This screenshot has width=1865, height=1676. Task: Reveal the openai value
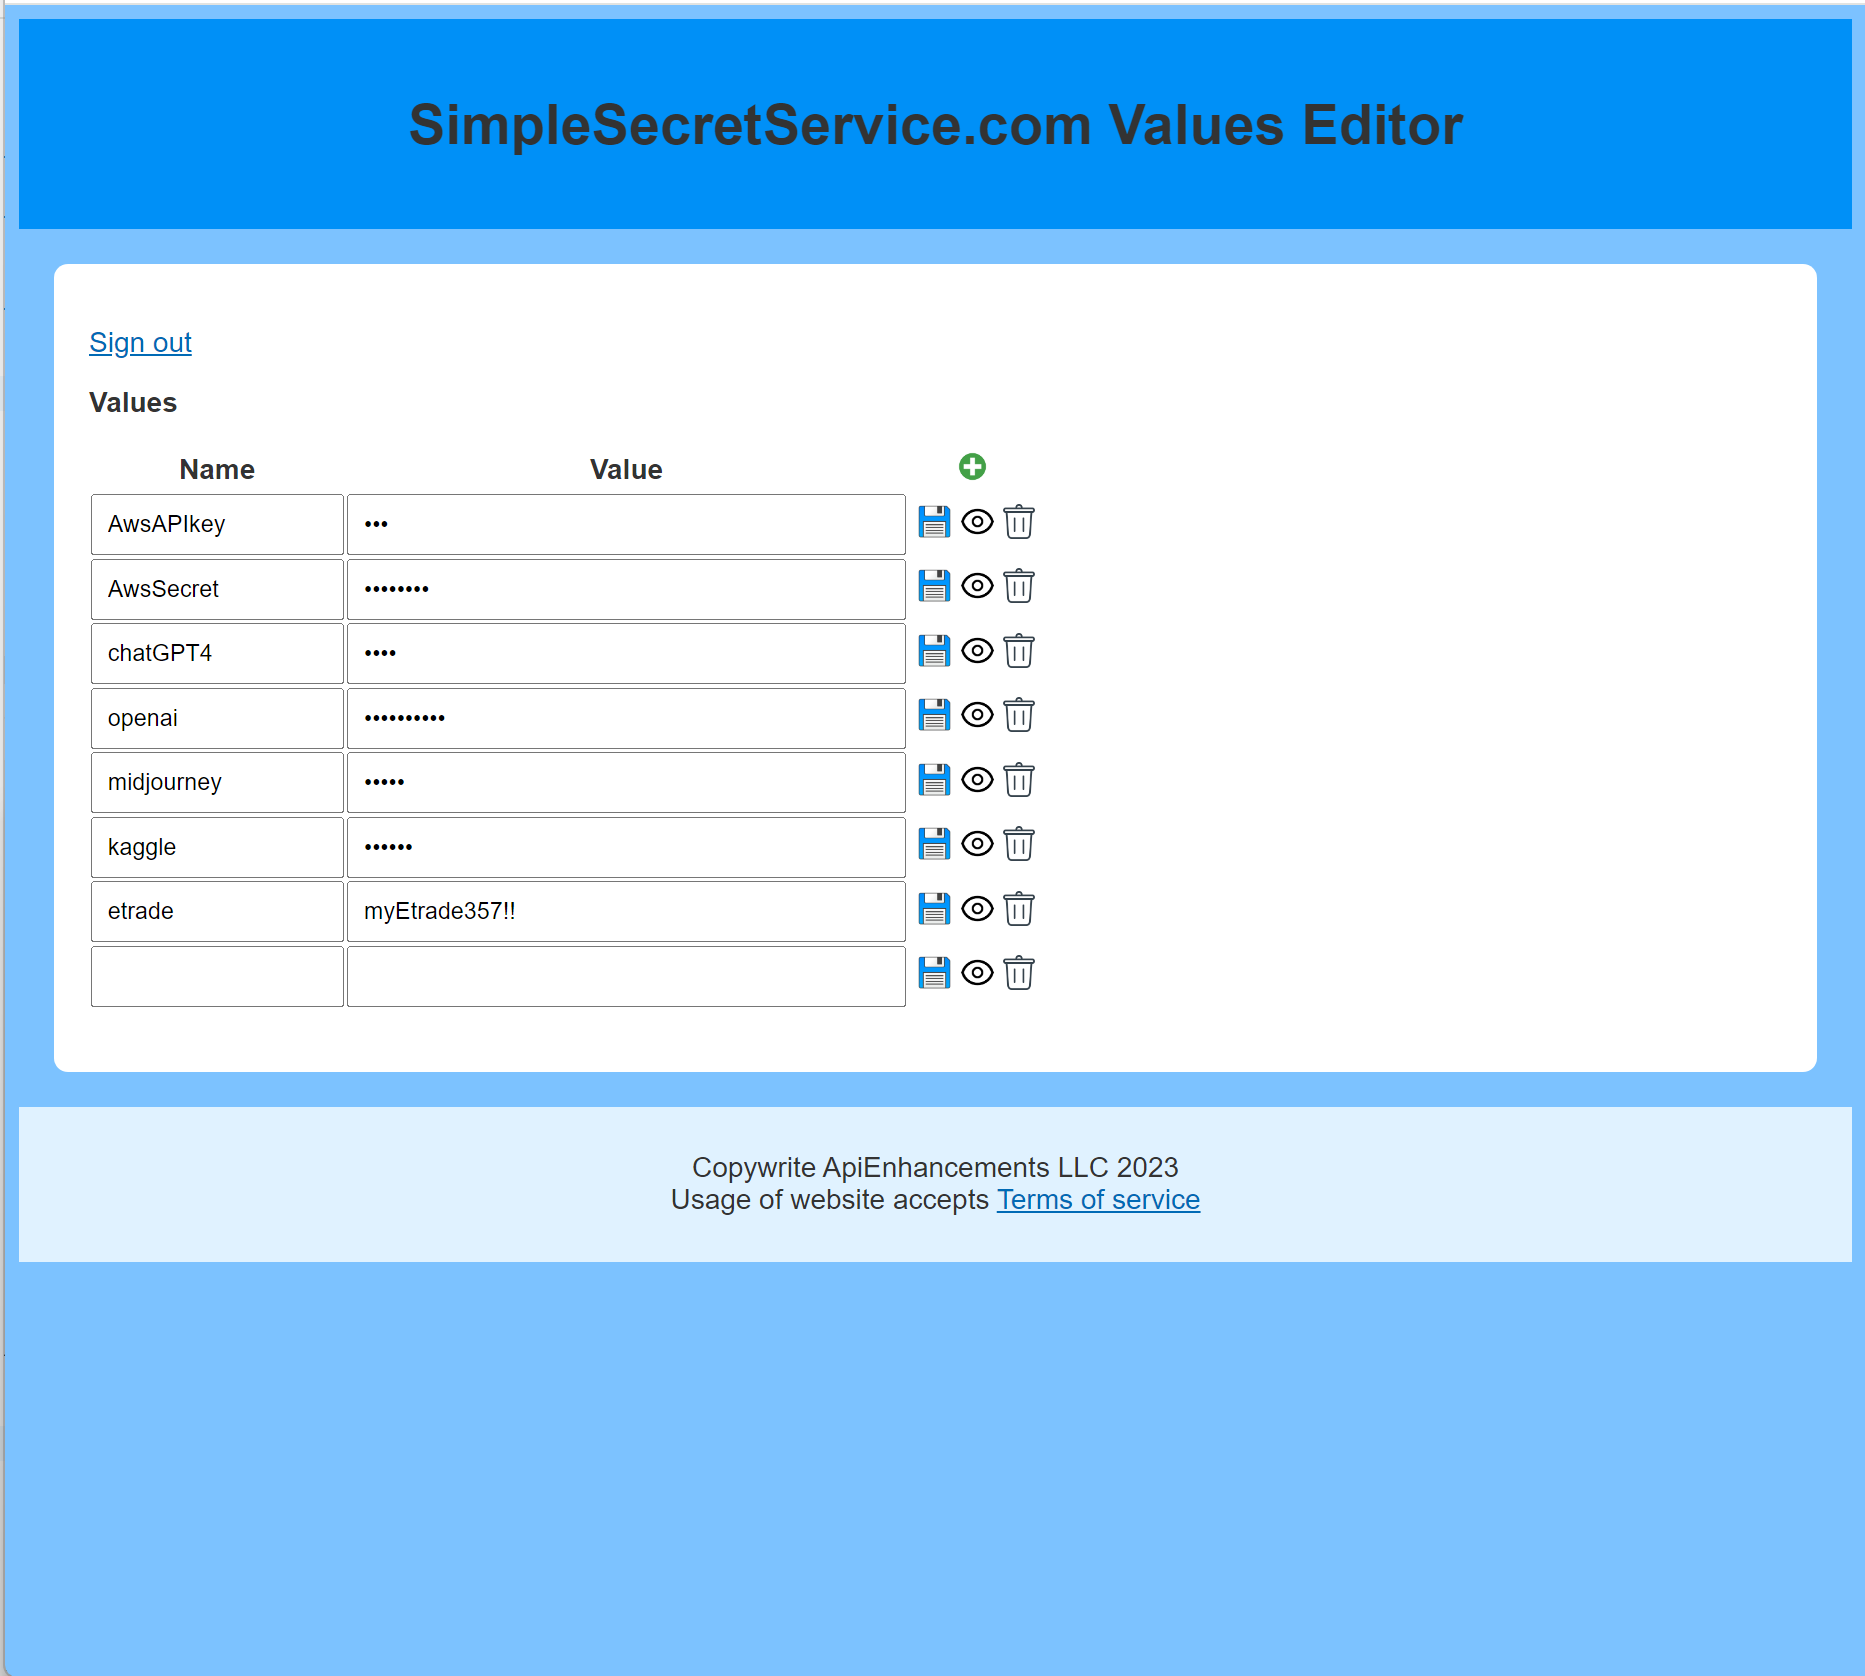(x=977, y=715)
